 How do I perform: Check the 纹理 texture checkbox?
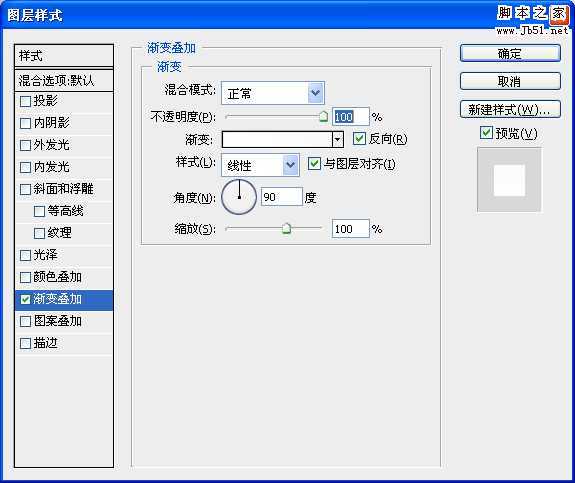pyautogui.click(x=39, y=233)
